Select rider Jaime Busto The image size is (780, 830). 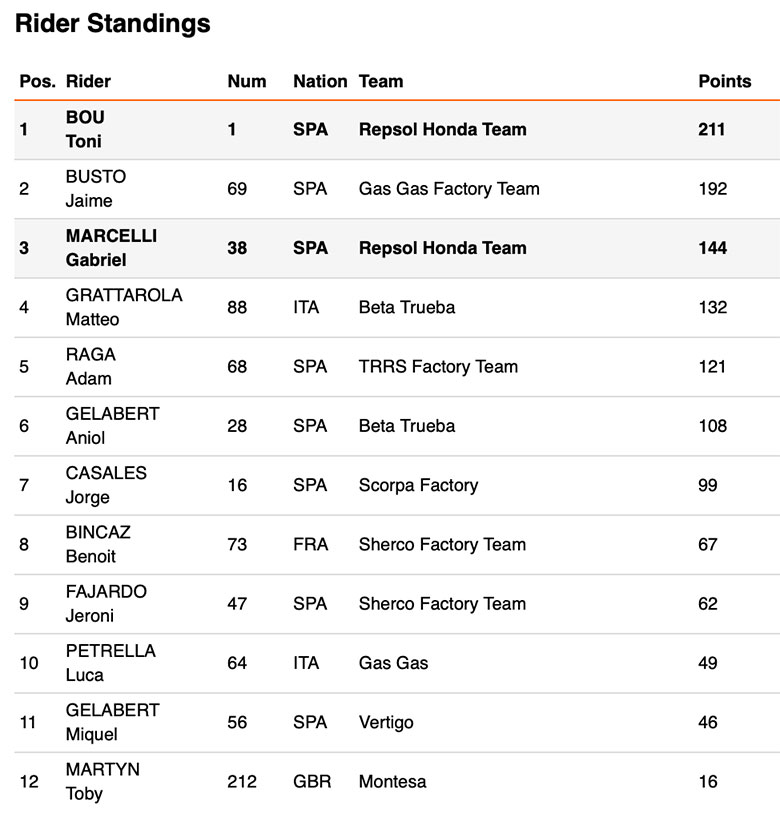click(x=95, y=188)
